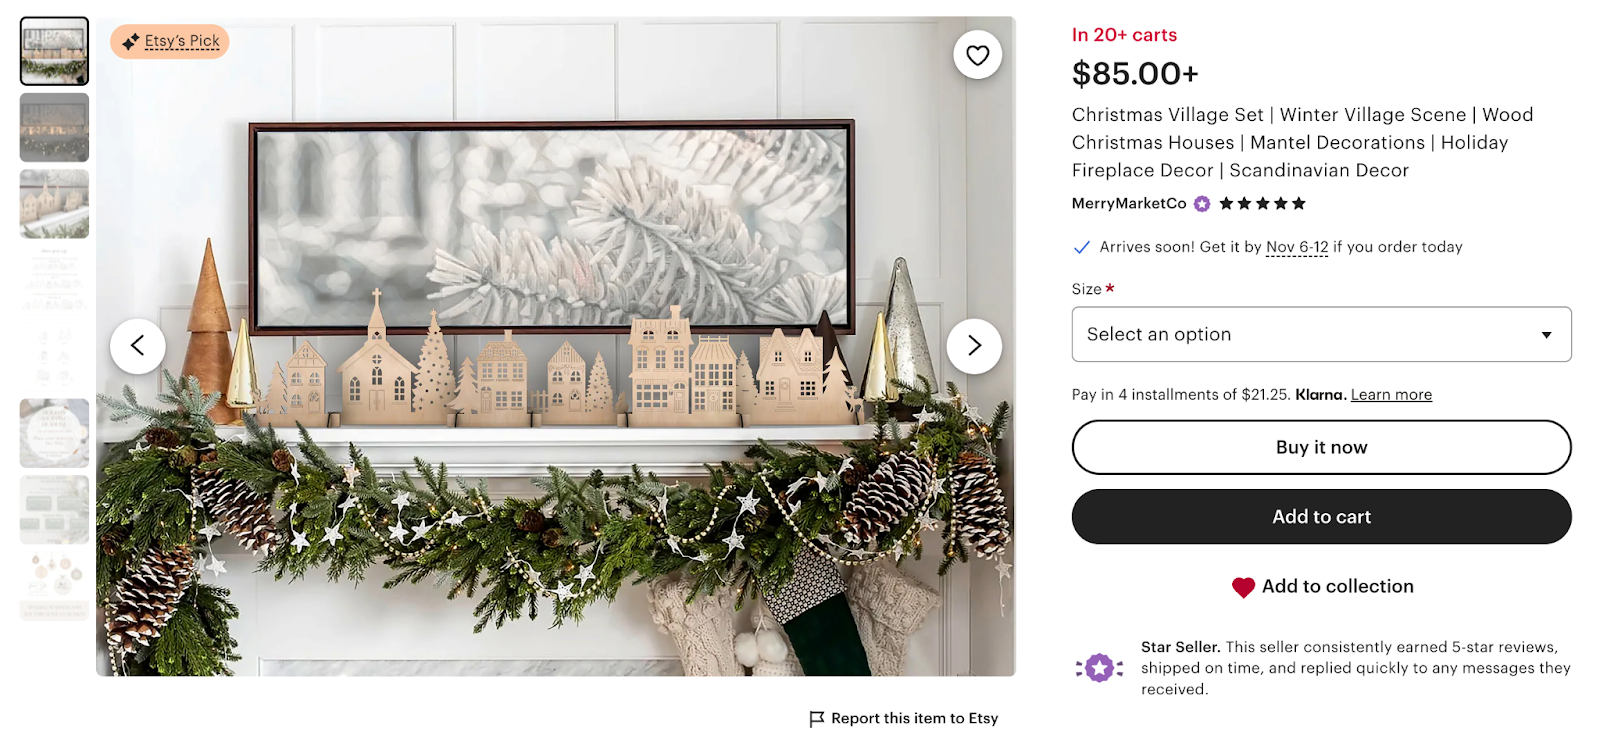Image resolution: width=1600 pixels, height=739 pixels.
Task: Select the sixth thumbnail with round graphic
Action: pos(54,433)
